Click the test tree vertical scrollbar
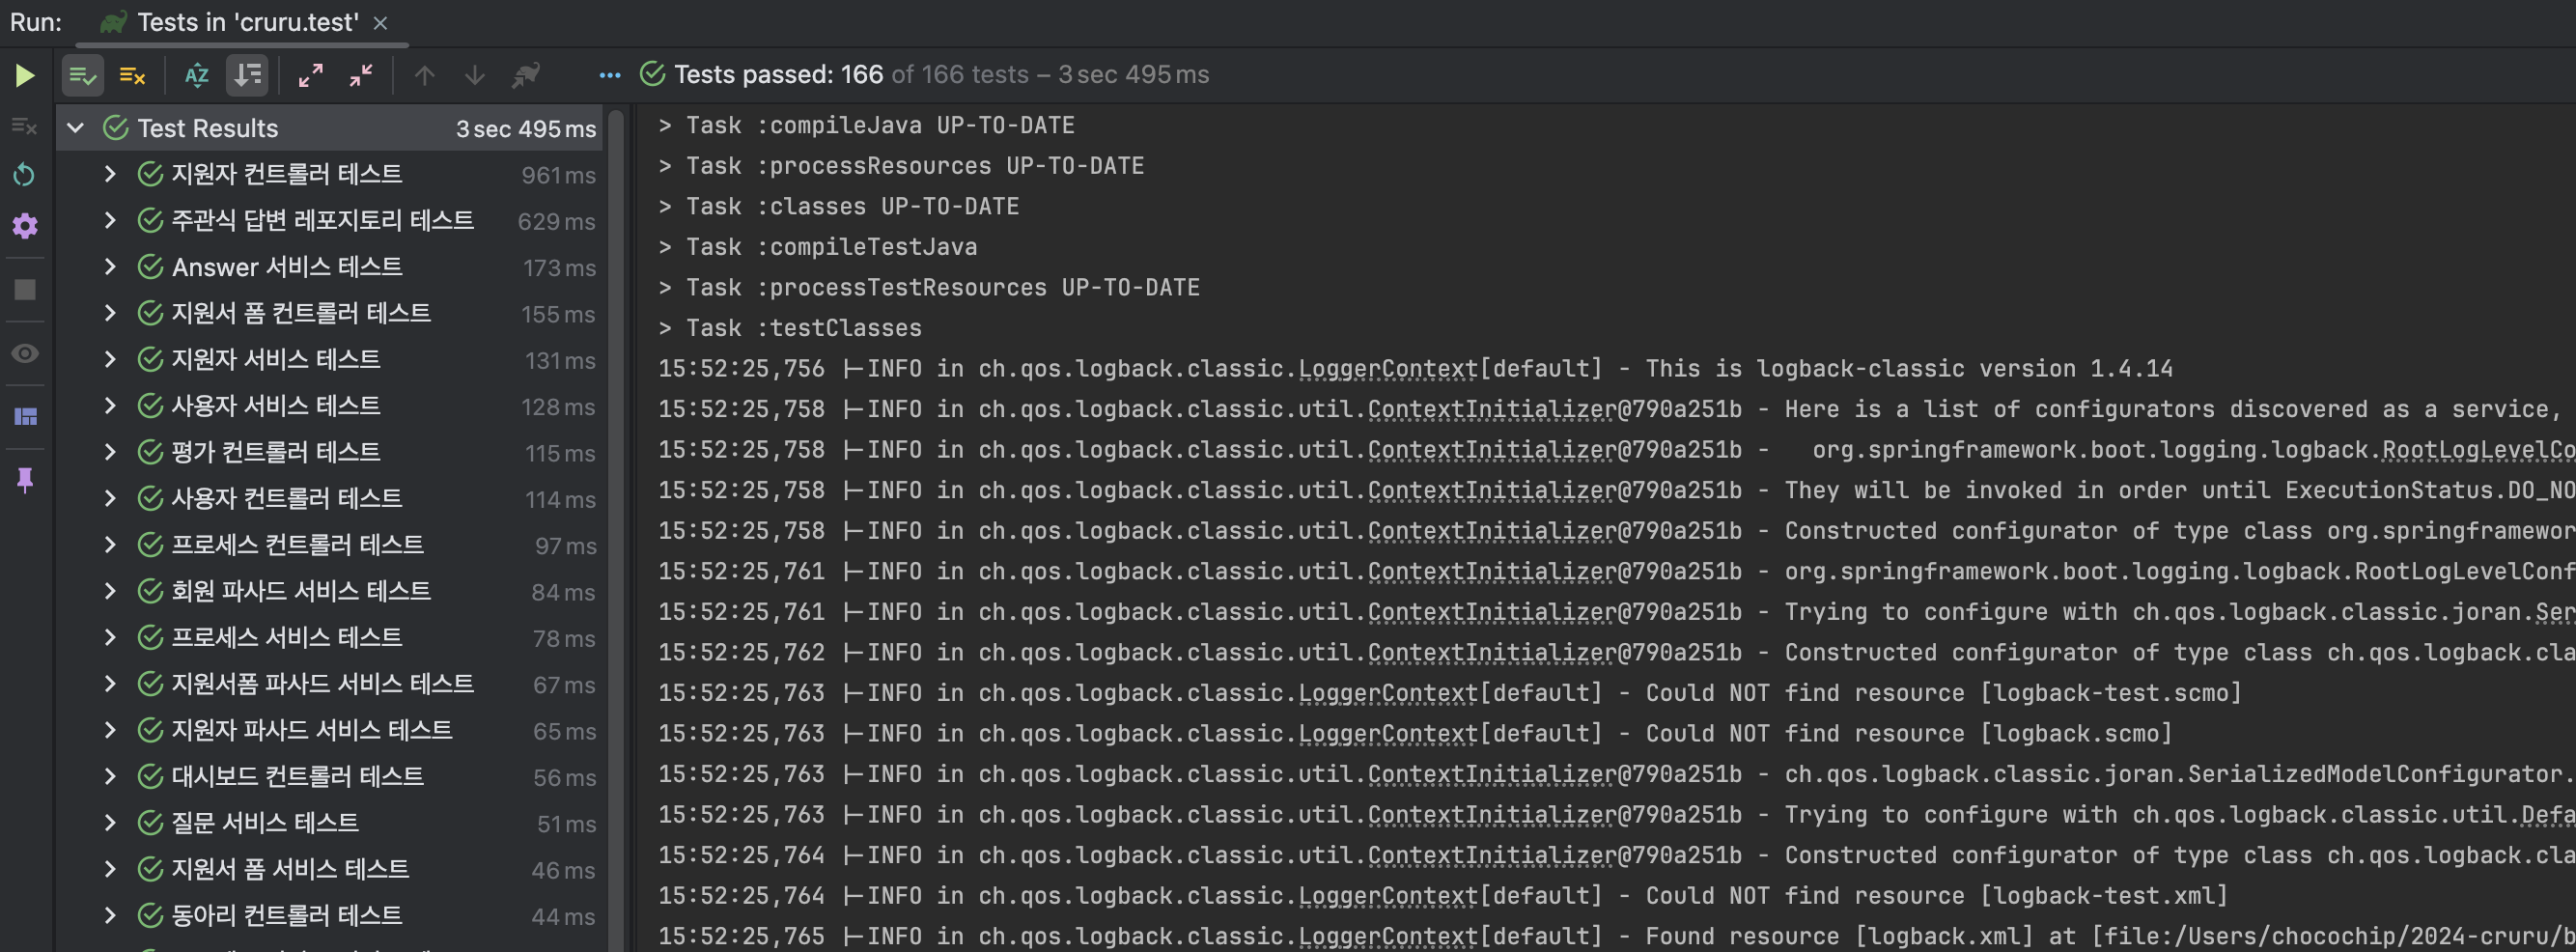2576x952 pixels. tap(616, 530)
